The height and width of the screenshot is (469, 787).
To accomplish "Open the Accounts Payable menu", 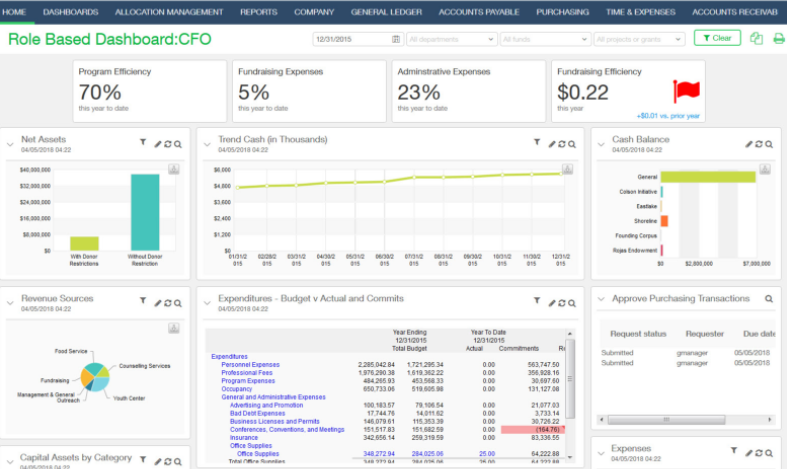I will click(479, 12).
